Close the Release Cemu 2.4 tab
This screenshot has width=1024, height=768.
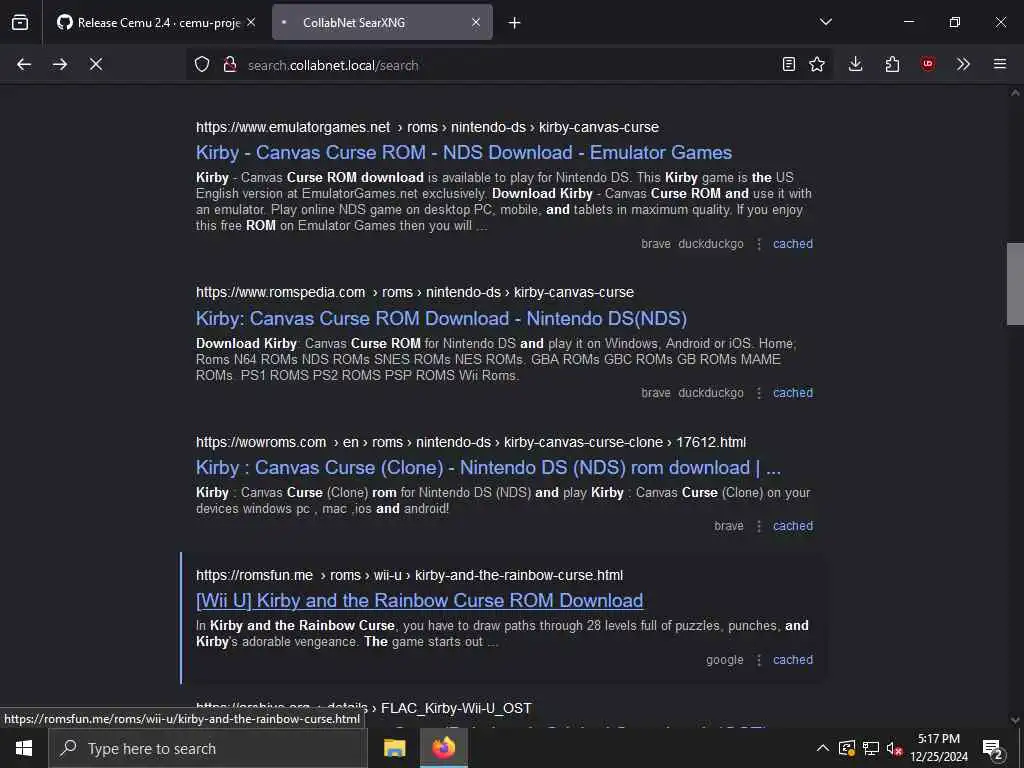pyautogui.click(x=251, y=22)
